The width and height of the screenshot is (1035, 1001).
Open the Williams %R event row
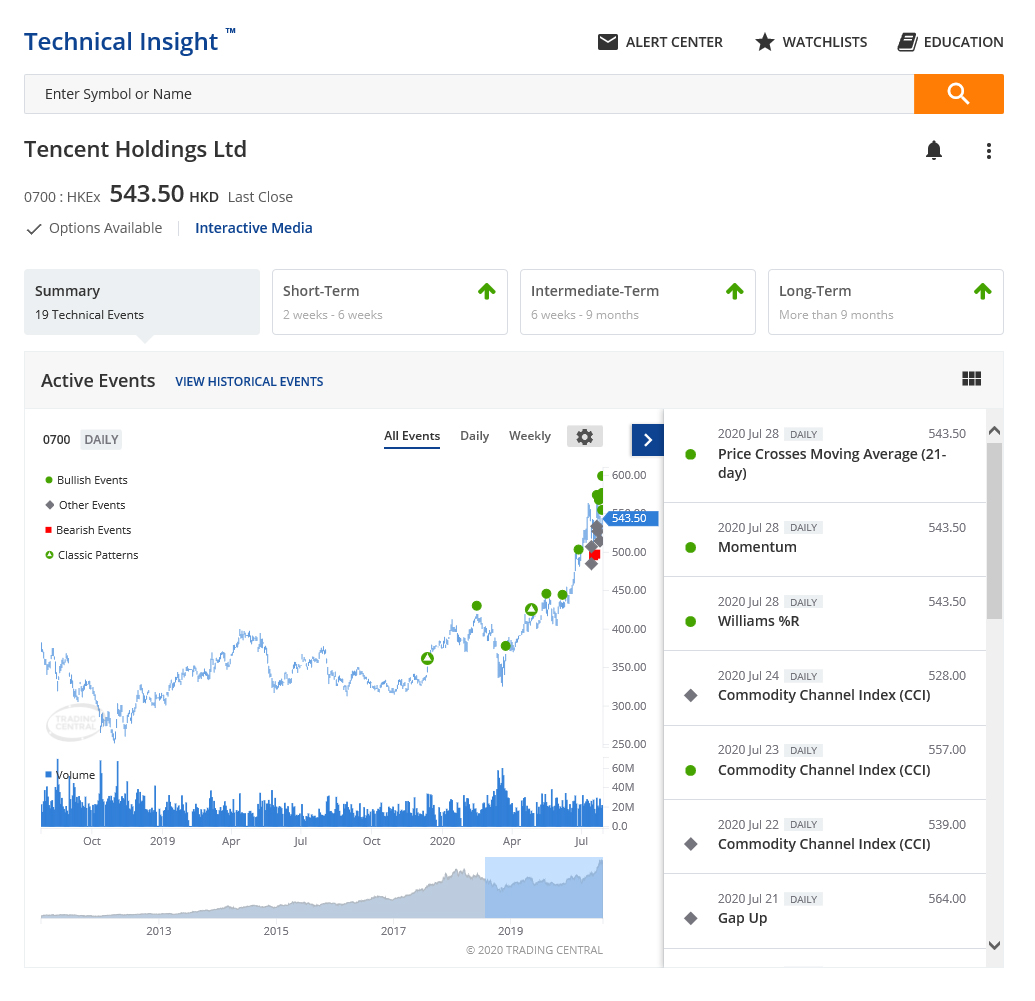point(824,614)
